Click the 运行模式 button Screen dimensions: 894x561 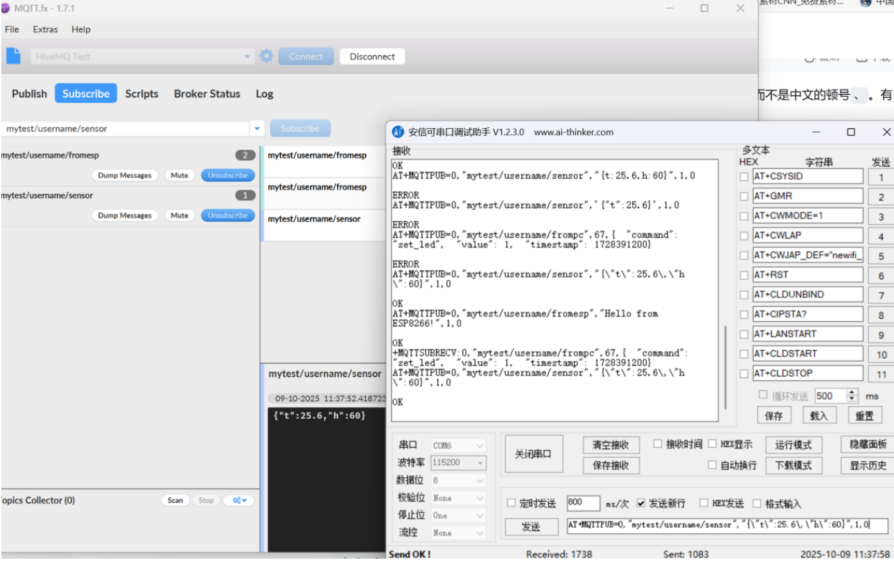[794, 445]
